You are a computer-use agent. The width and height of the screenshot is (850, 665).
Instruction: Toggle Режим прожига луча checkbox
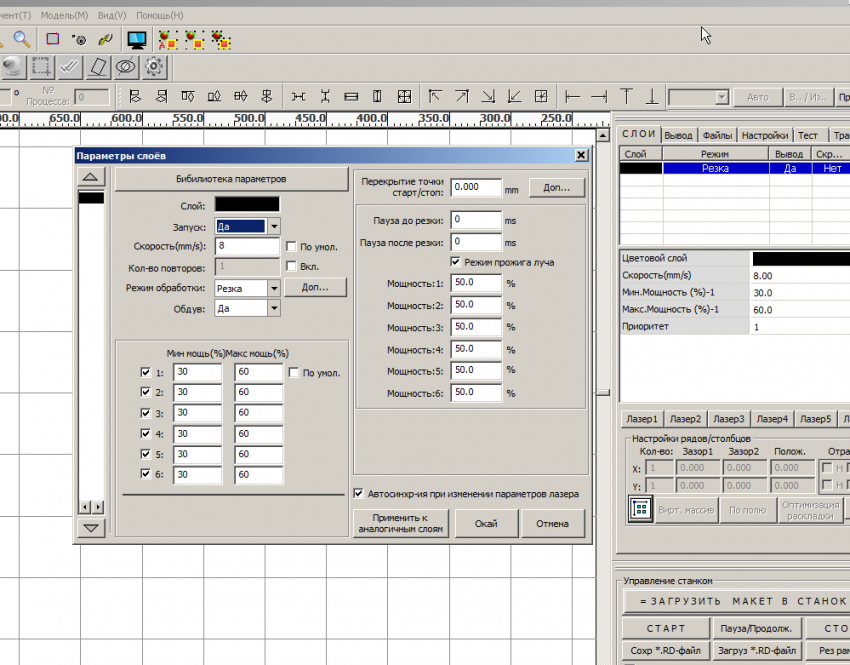456,262
